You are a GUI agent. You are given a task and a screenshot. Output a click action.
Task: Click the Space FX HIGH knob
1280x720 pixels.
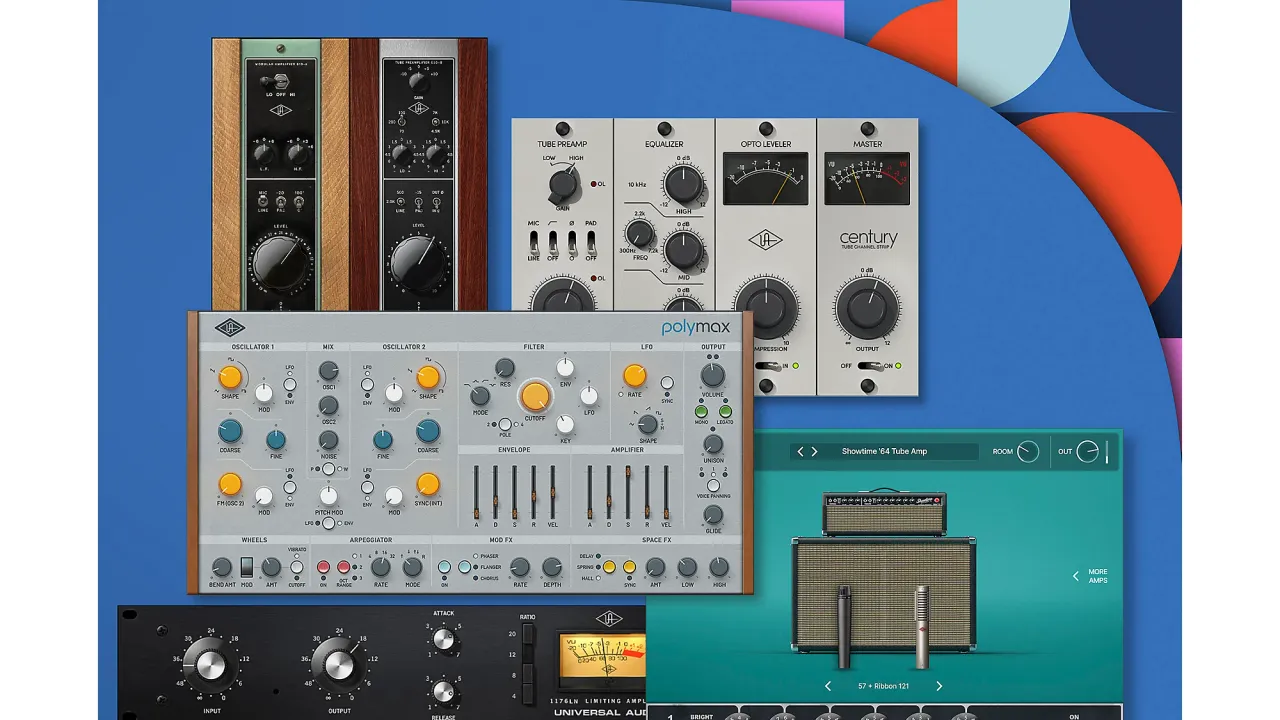718,567
